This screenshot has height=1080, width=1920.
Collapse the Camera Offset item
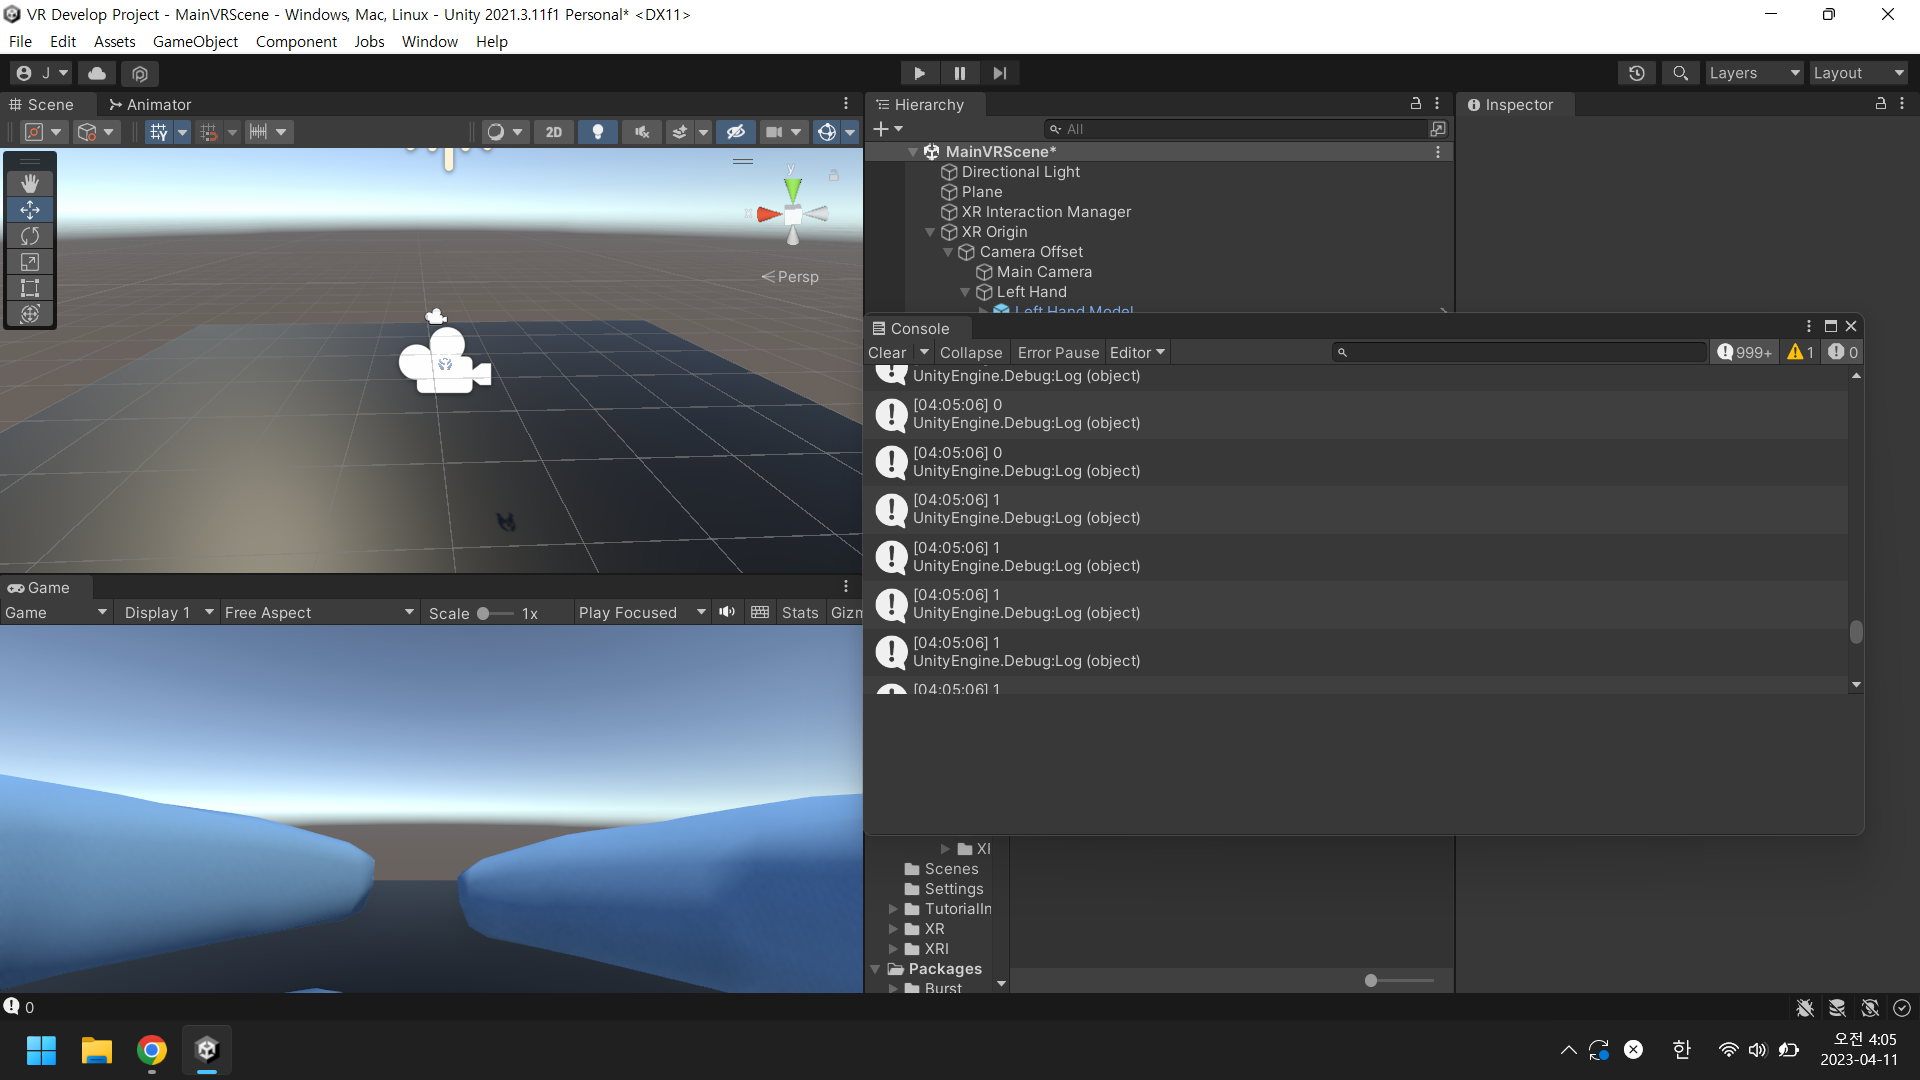coord(948,252)
